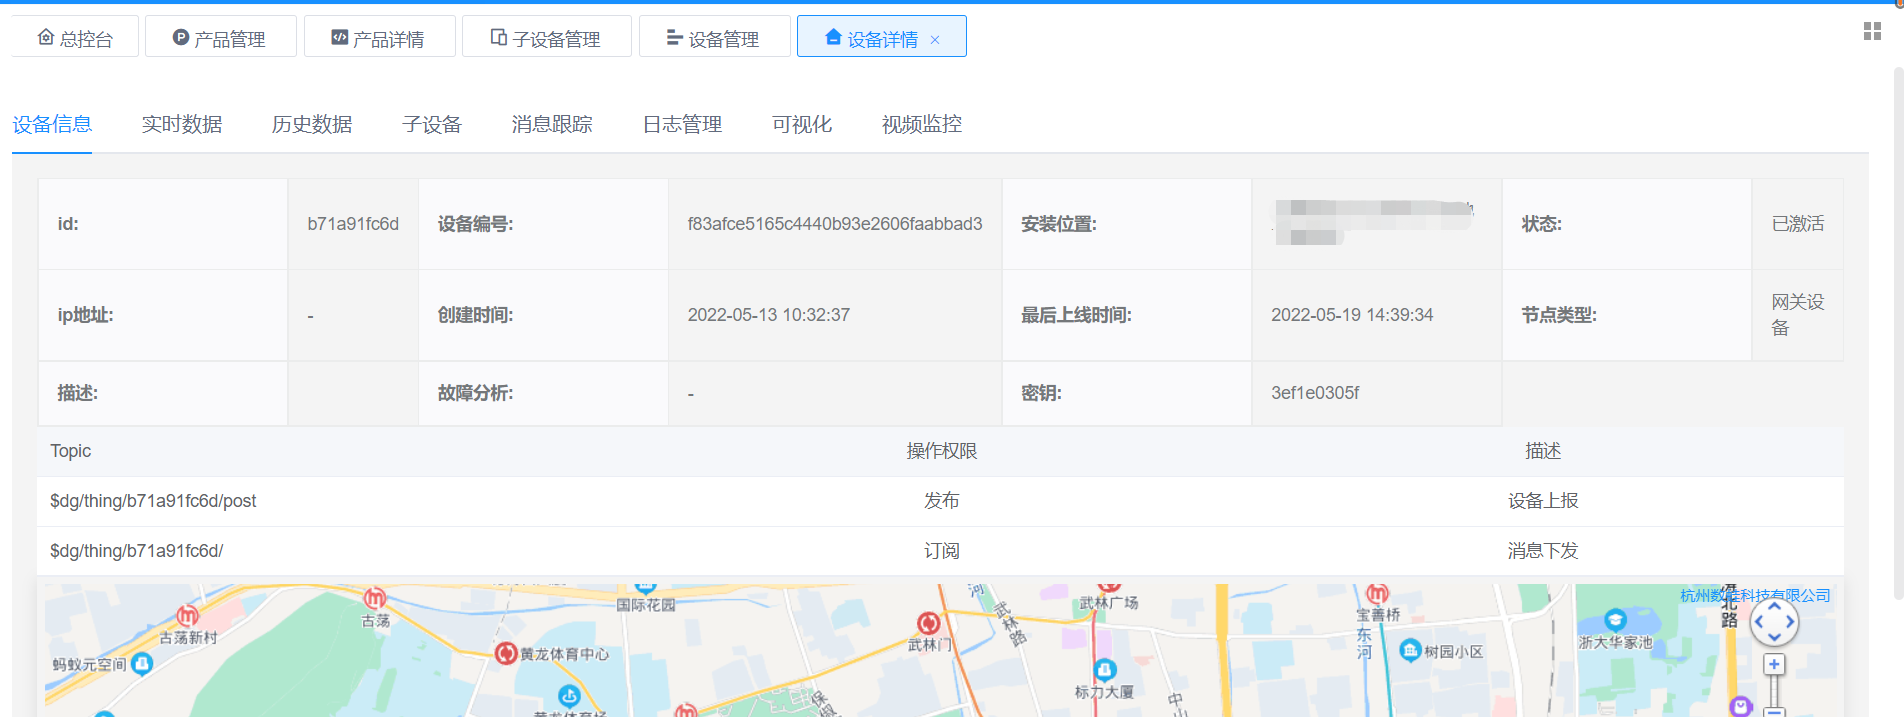Pan the map left with the arrow
The image size is (1904, 717).
pyautogui.click(x=1759, y=622)
